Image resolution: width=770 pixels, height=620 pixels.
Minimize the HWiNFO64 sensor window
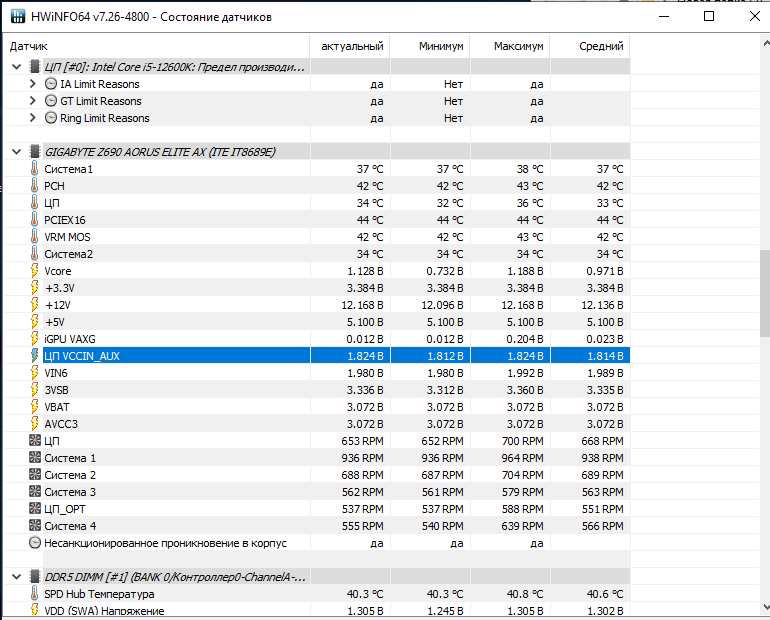click(664, 16)
